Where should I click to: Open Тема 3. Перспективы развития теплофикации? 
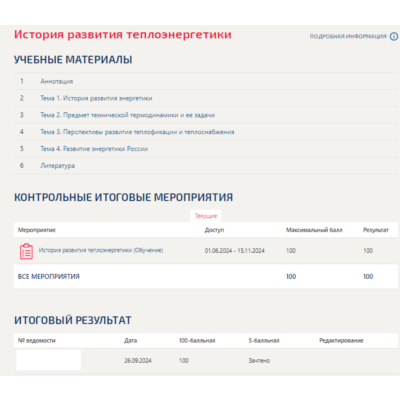tap(137, 132)
